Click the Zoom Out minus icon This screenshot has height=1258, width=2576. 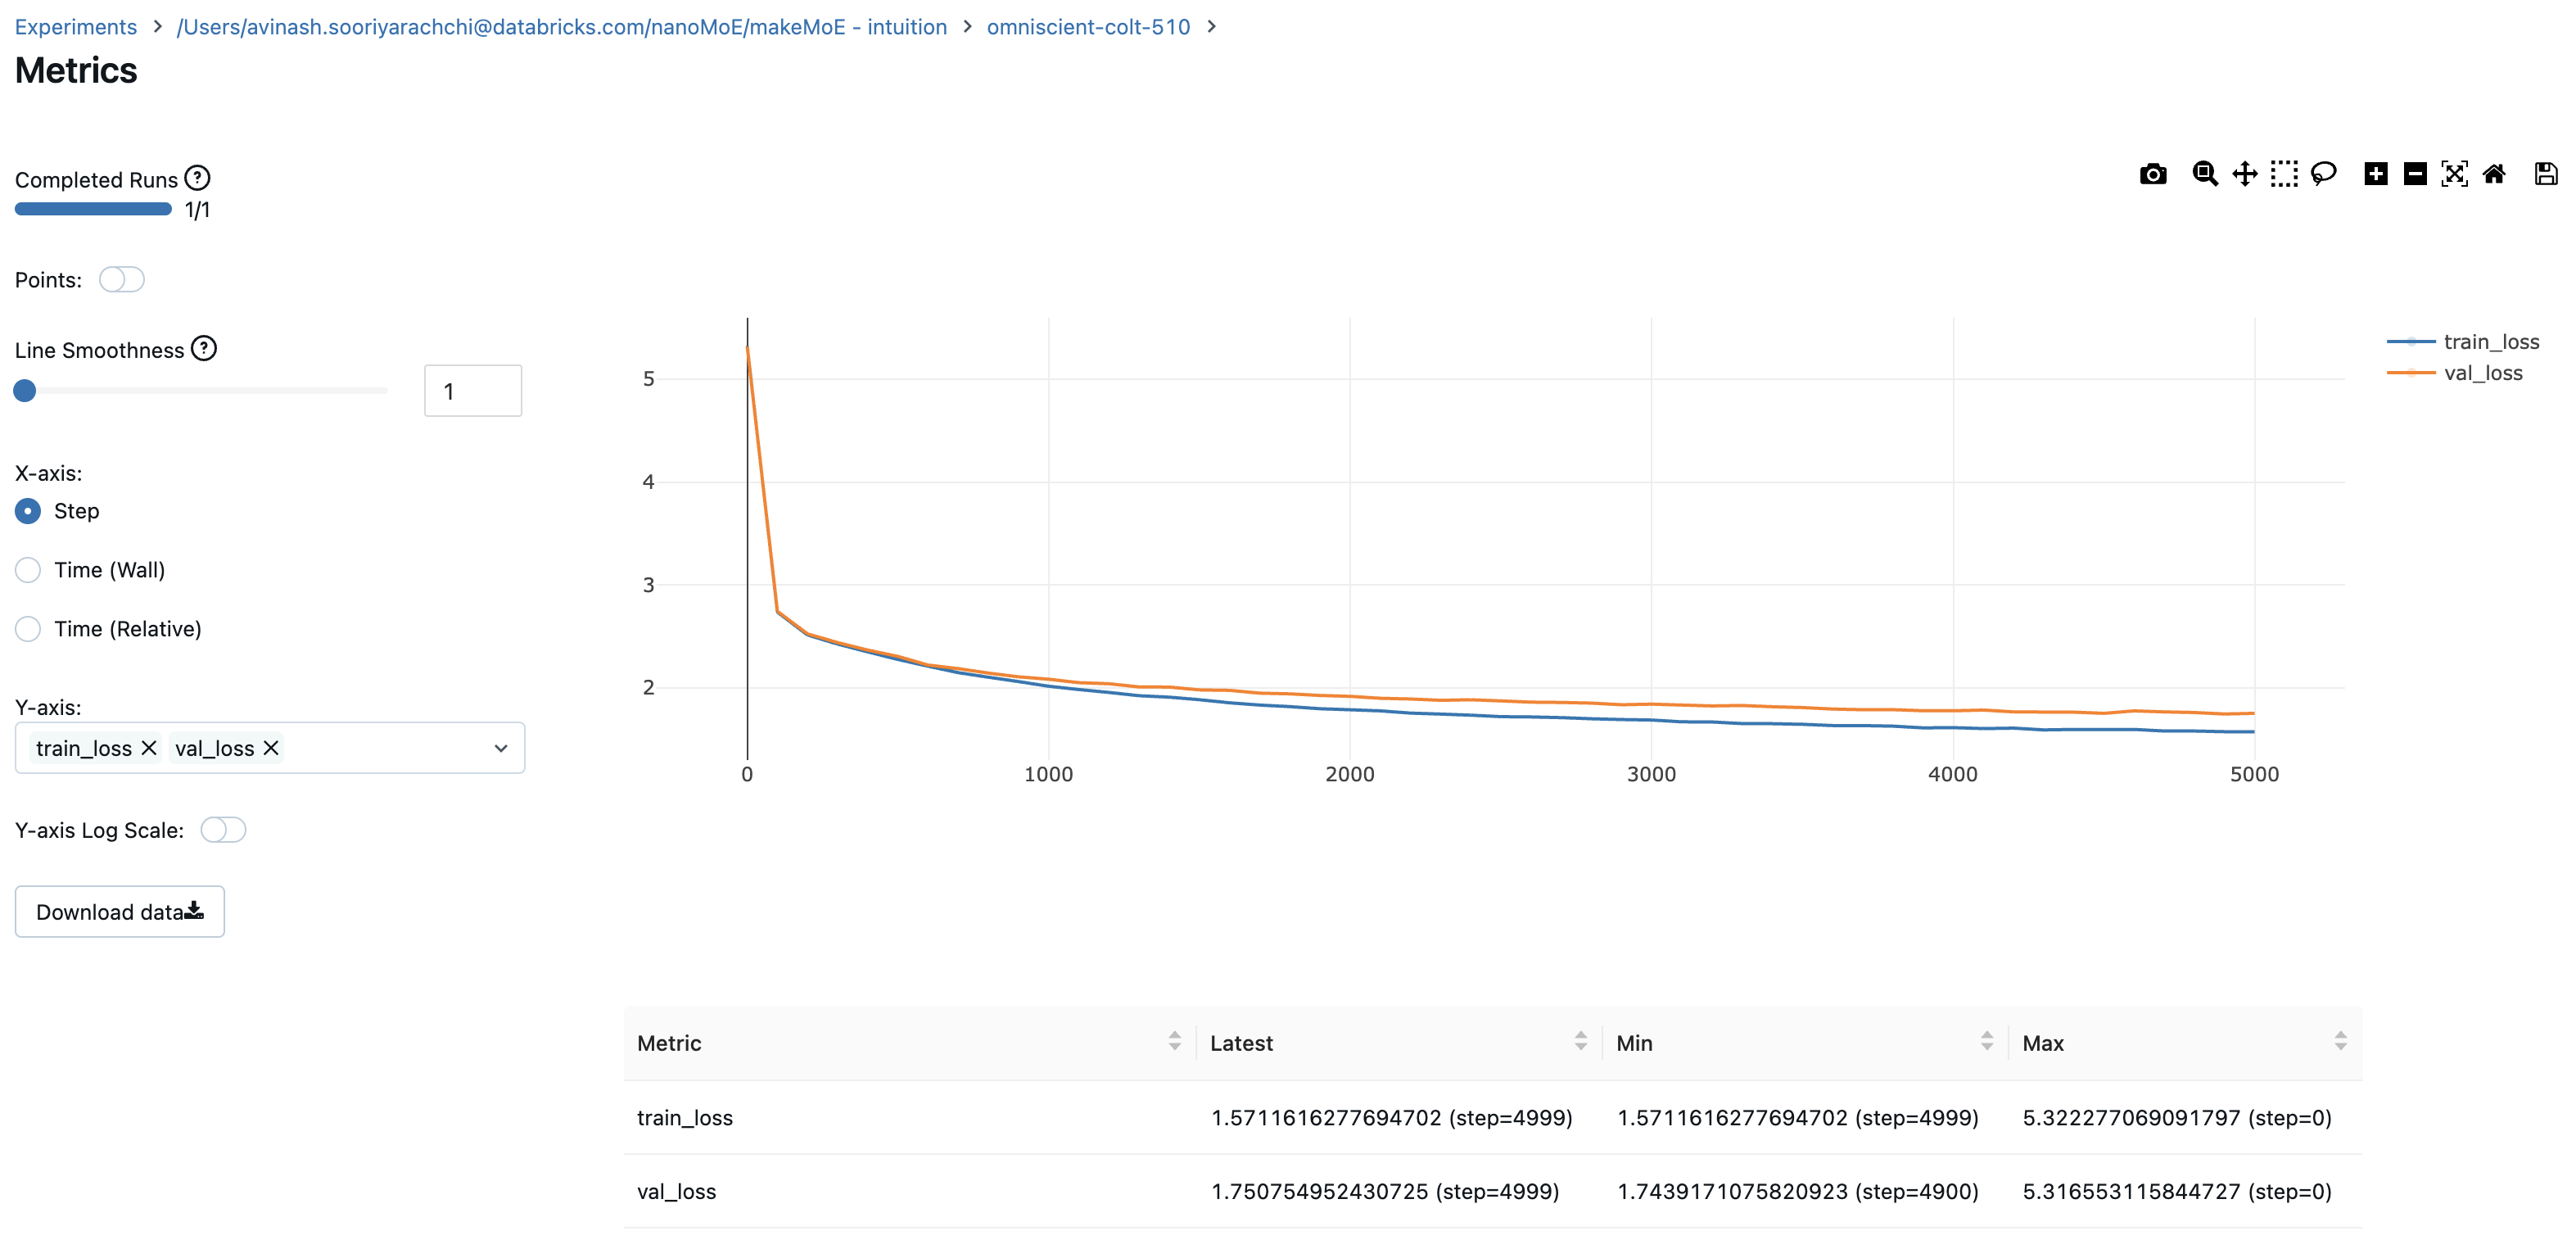point(2414,174)
